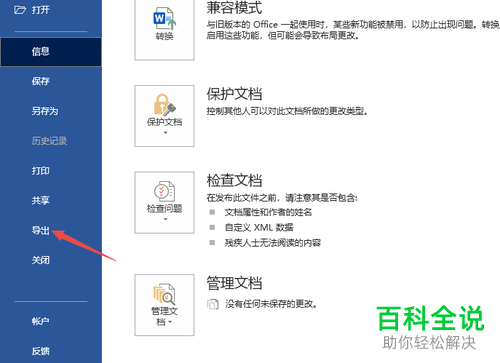Click the 检查文档 section heading

pos(234,180)
